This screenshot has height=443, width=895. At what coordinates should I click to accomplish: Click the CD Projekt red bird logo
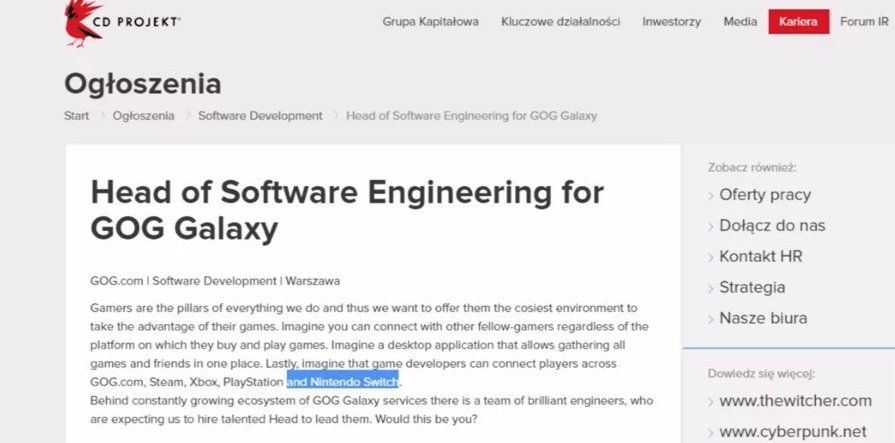click(83, 23)
